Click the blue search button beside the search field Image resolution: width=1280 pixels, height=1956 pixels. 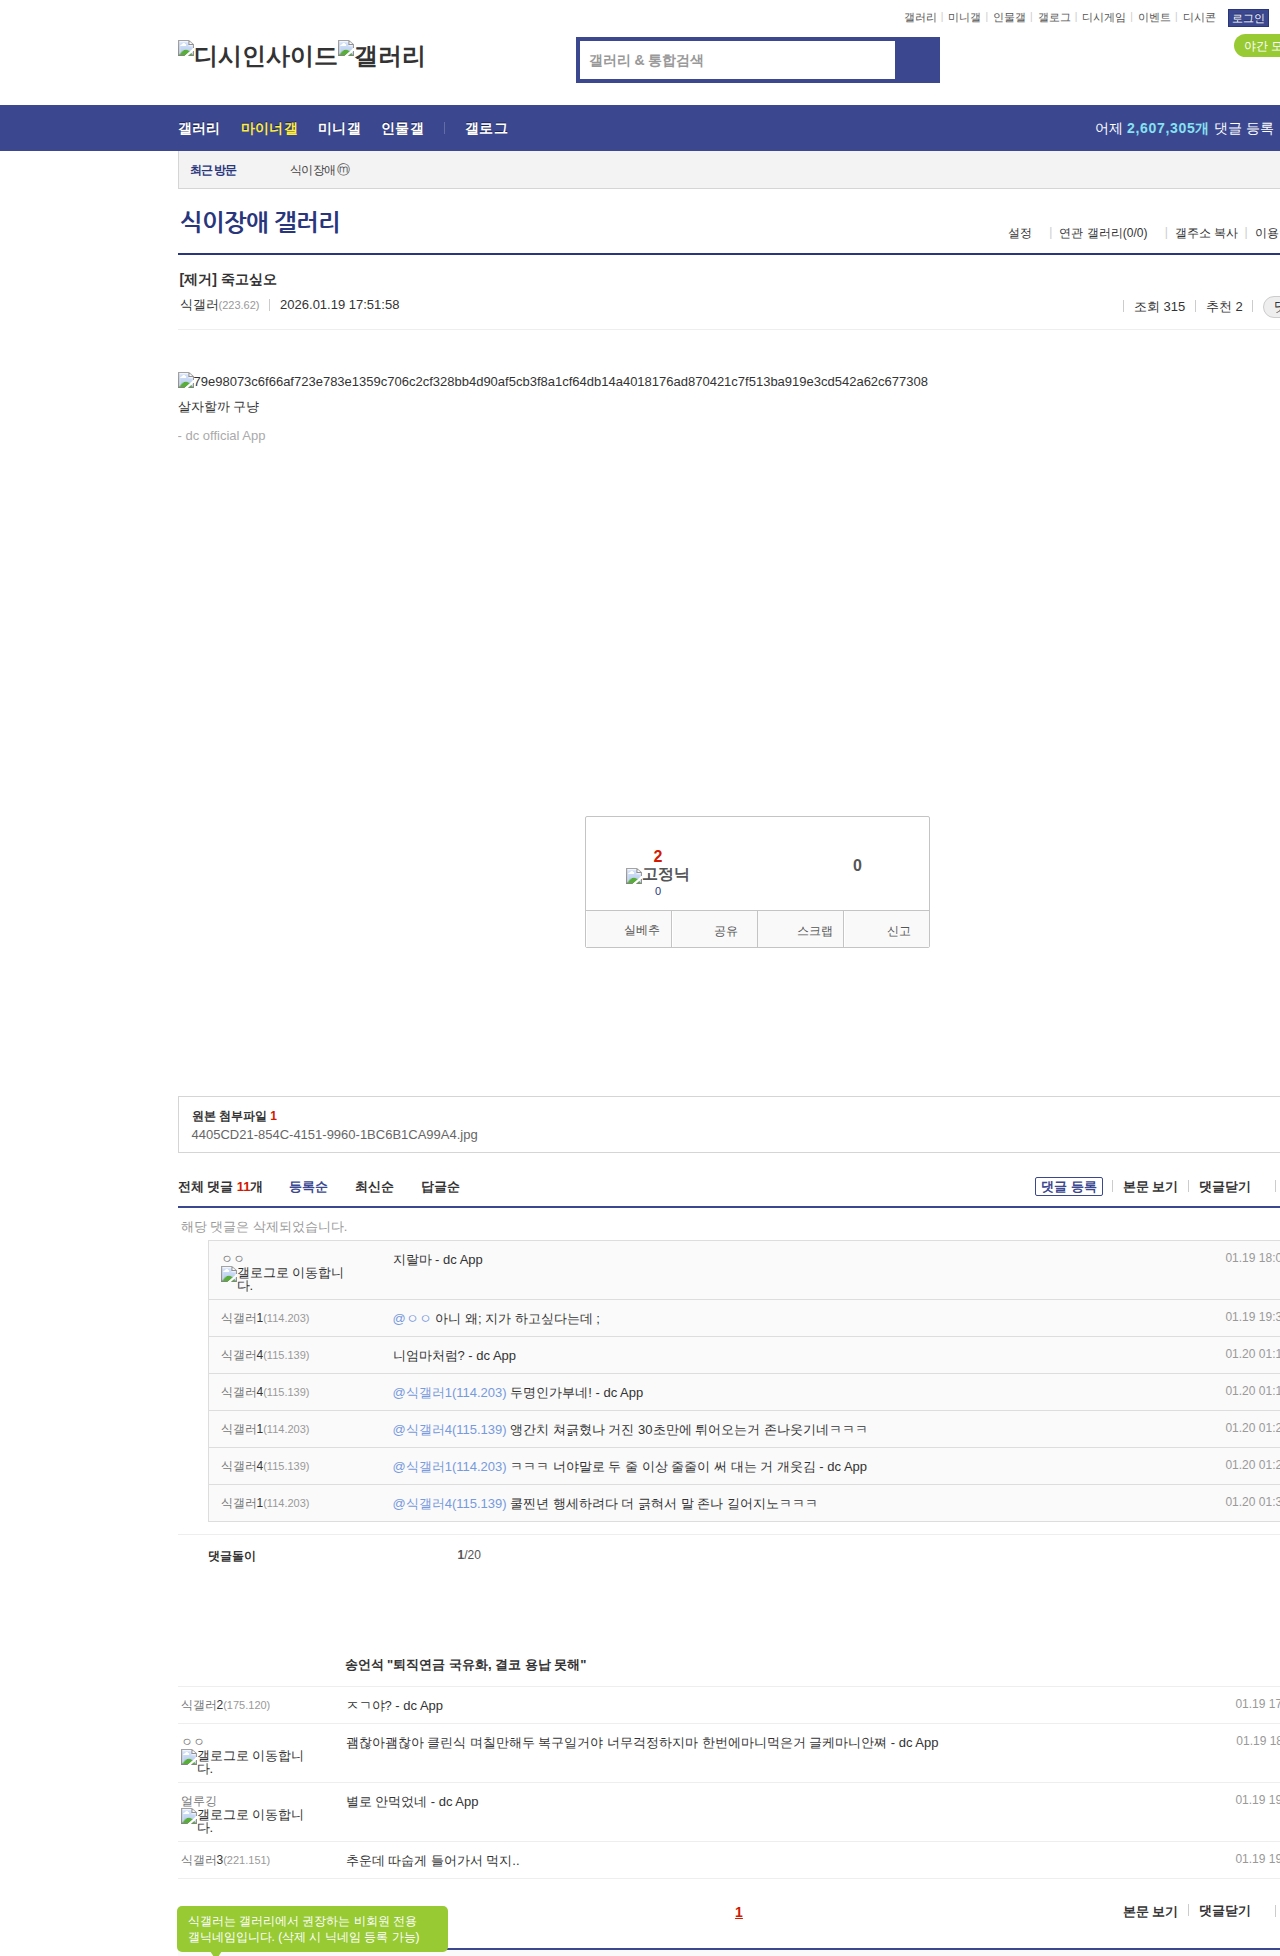(x=917, y=60)
